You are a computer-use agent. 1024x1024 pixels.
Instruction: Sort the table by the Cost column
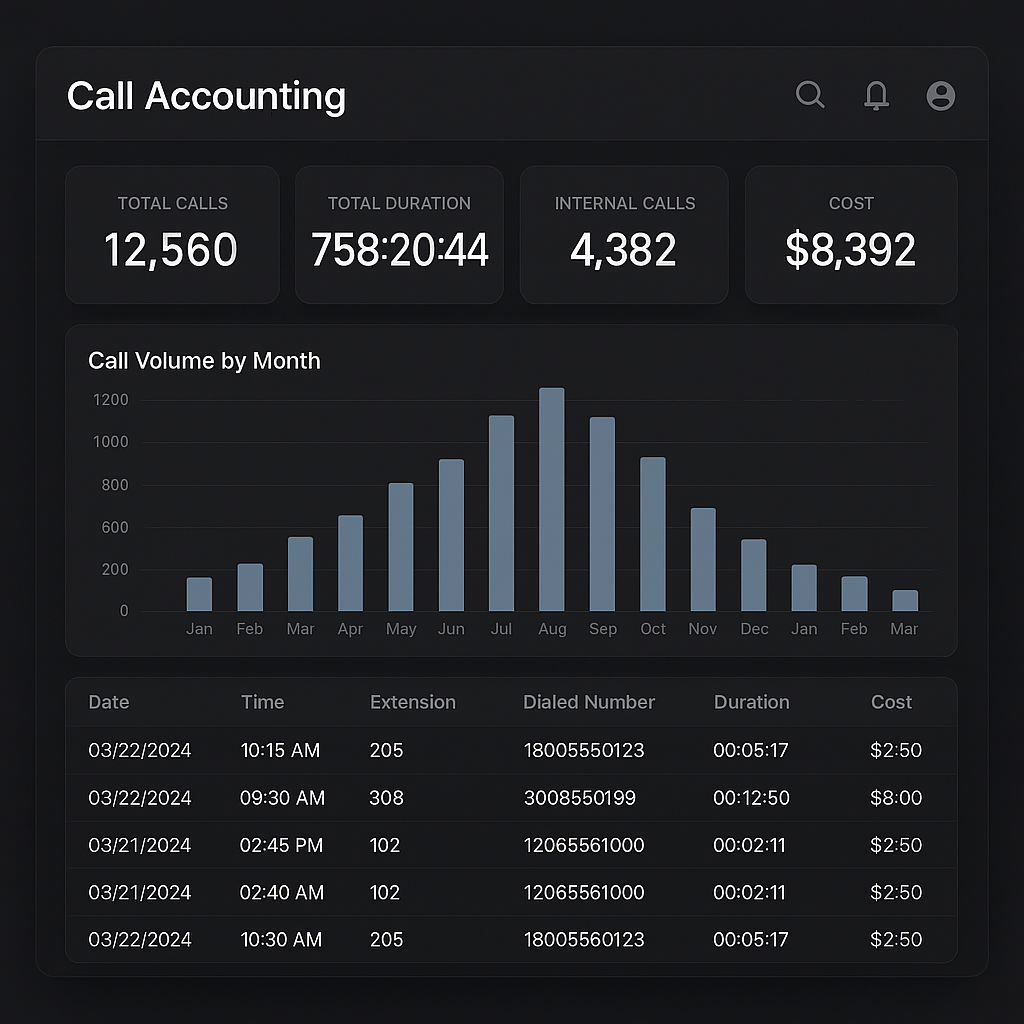(891, 702)
